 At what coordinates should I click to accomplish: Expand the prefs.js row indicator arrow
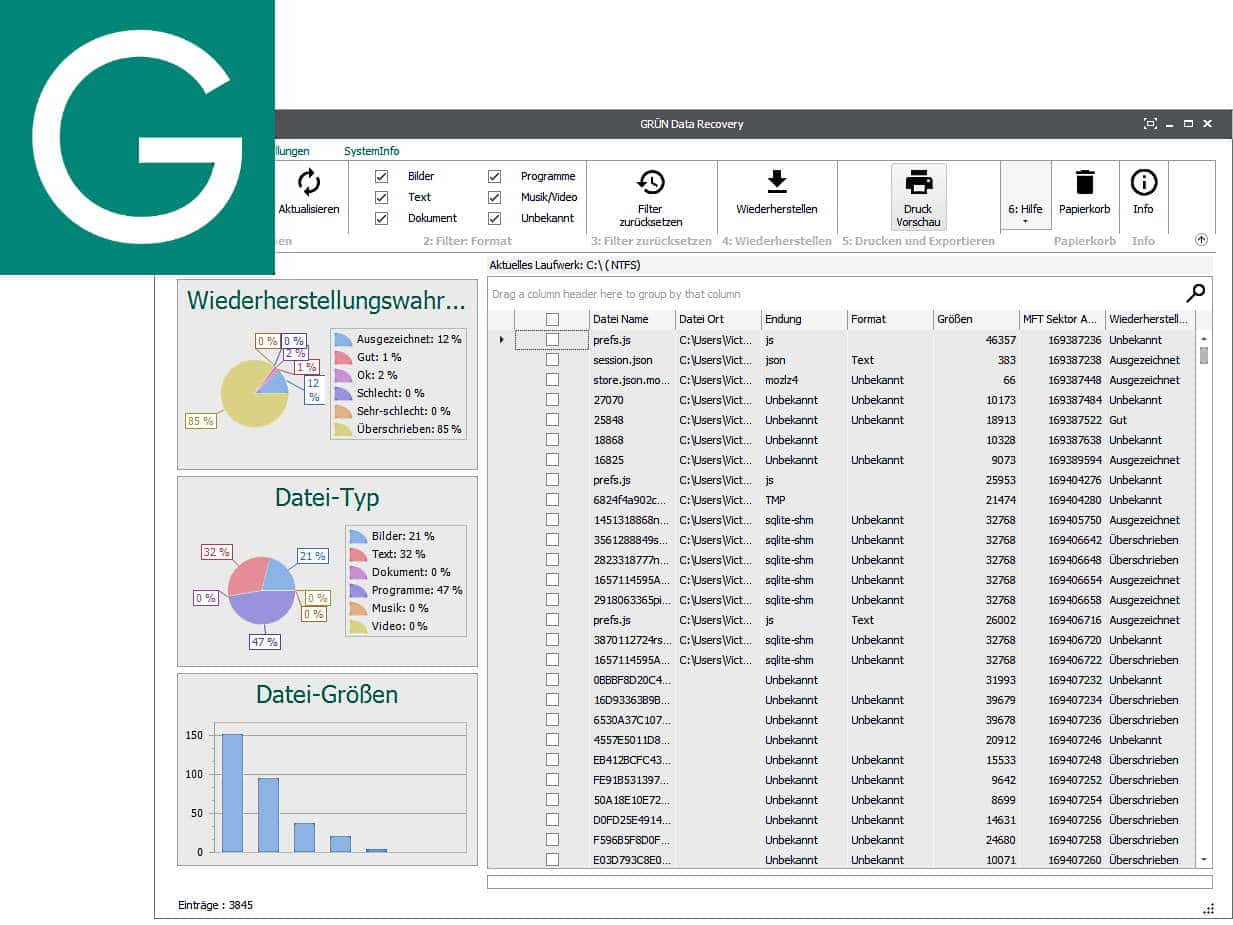coord(501,340)
